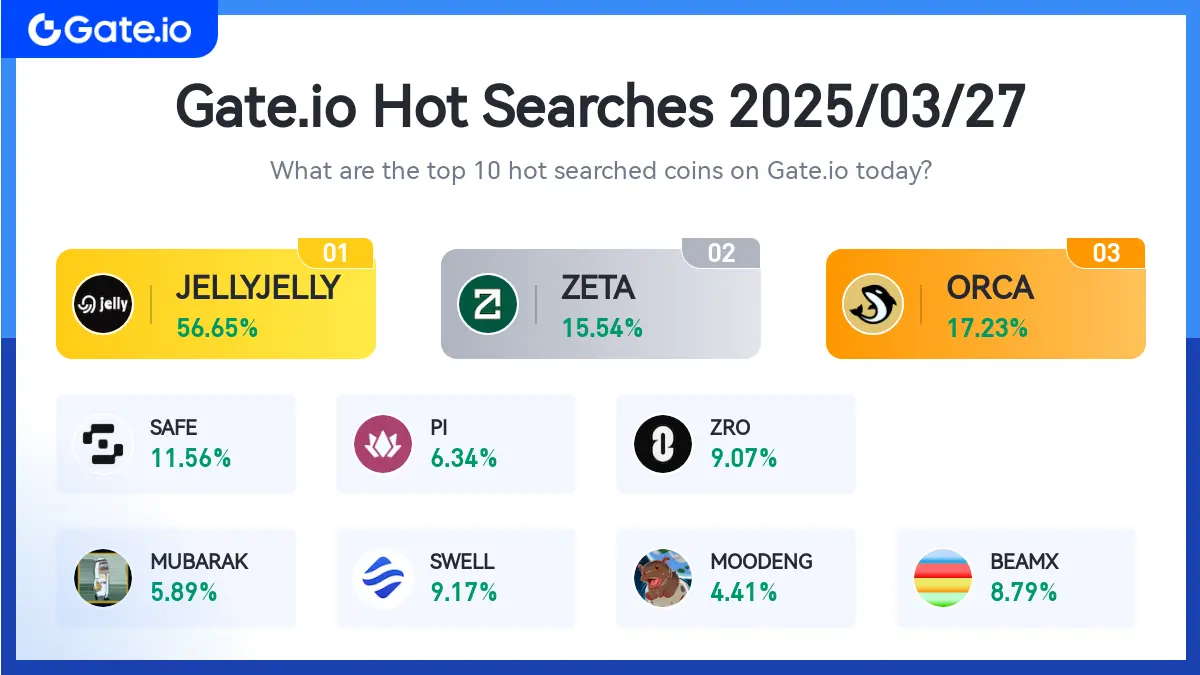Click the 02 rank badge
This screenshot has width=1200, height=675.
pyautogui.click(x=721, y=253)
